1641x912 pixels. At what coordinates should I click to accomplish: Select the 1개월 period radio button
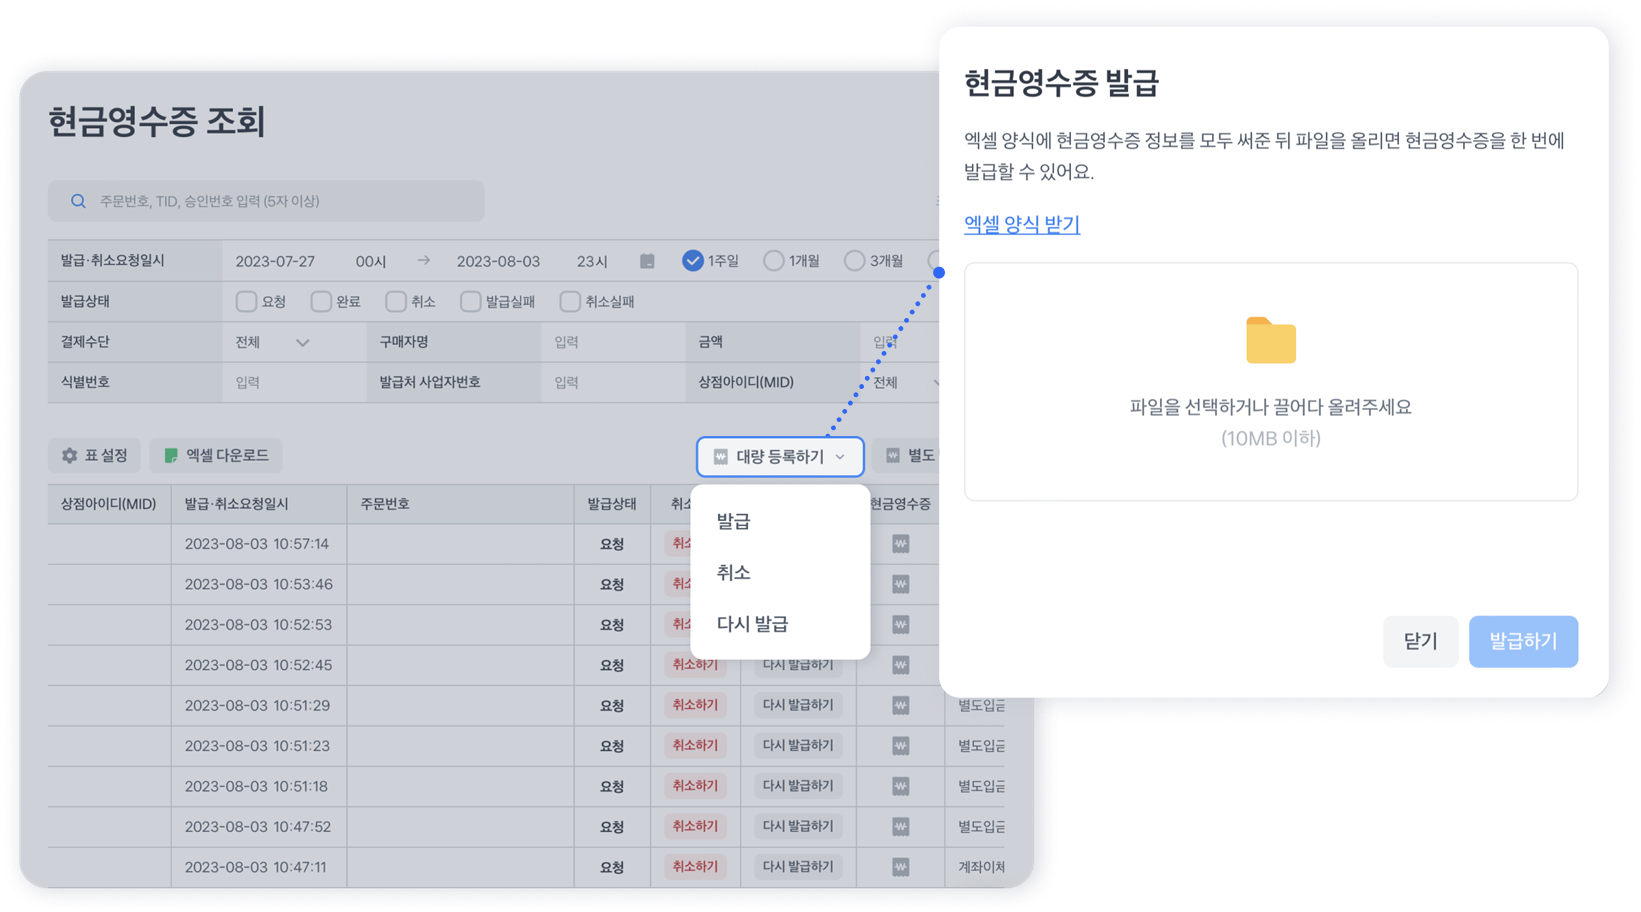point(773,261)
